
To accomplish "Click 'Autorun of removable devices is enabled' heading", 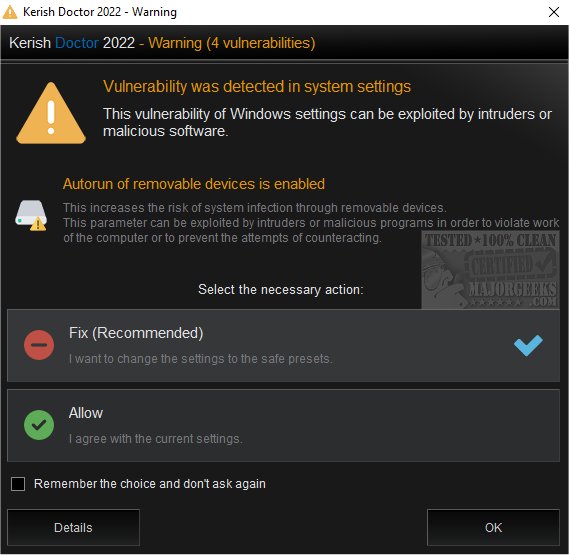I will point(194,184).
